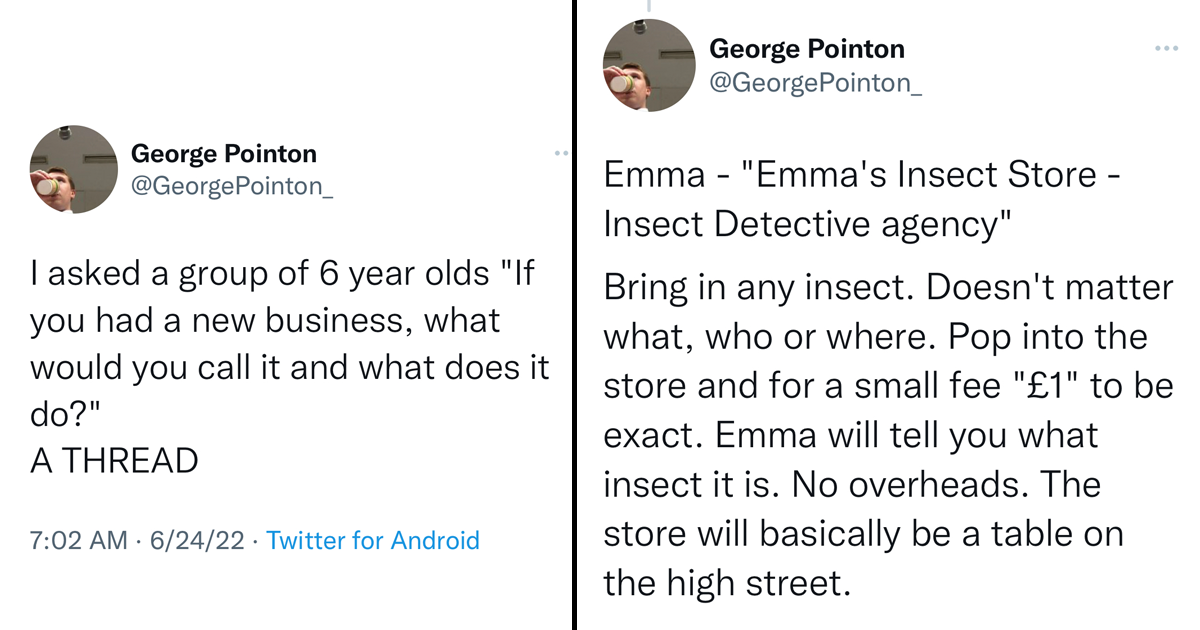This screenshot has width=1200, height=630.
Task: Open more options on Emma's Insect Store tweet
Action: tap(1165, 48)
